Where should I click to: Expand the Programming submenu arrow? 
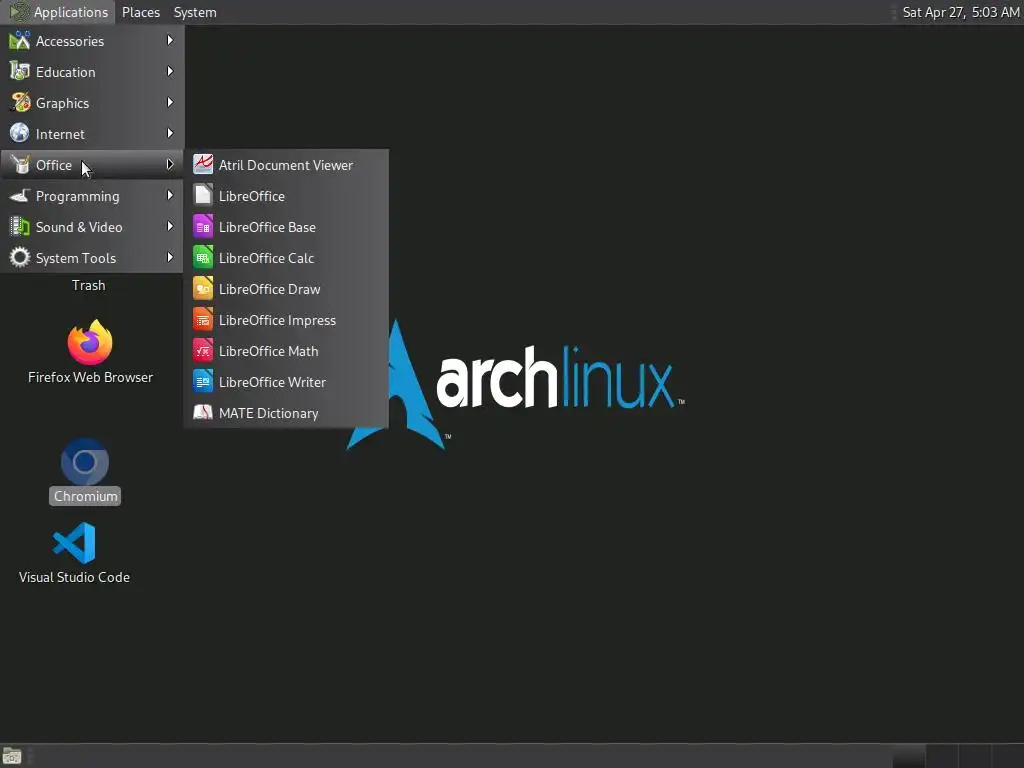tap(170, 195)
